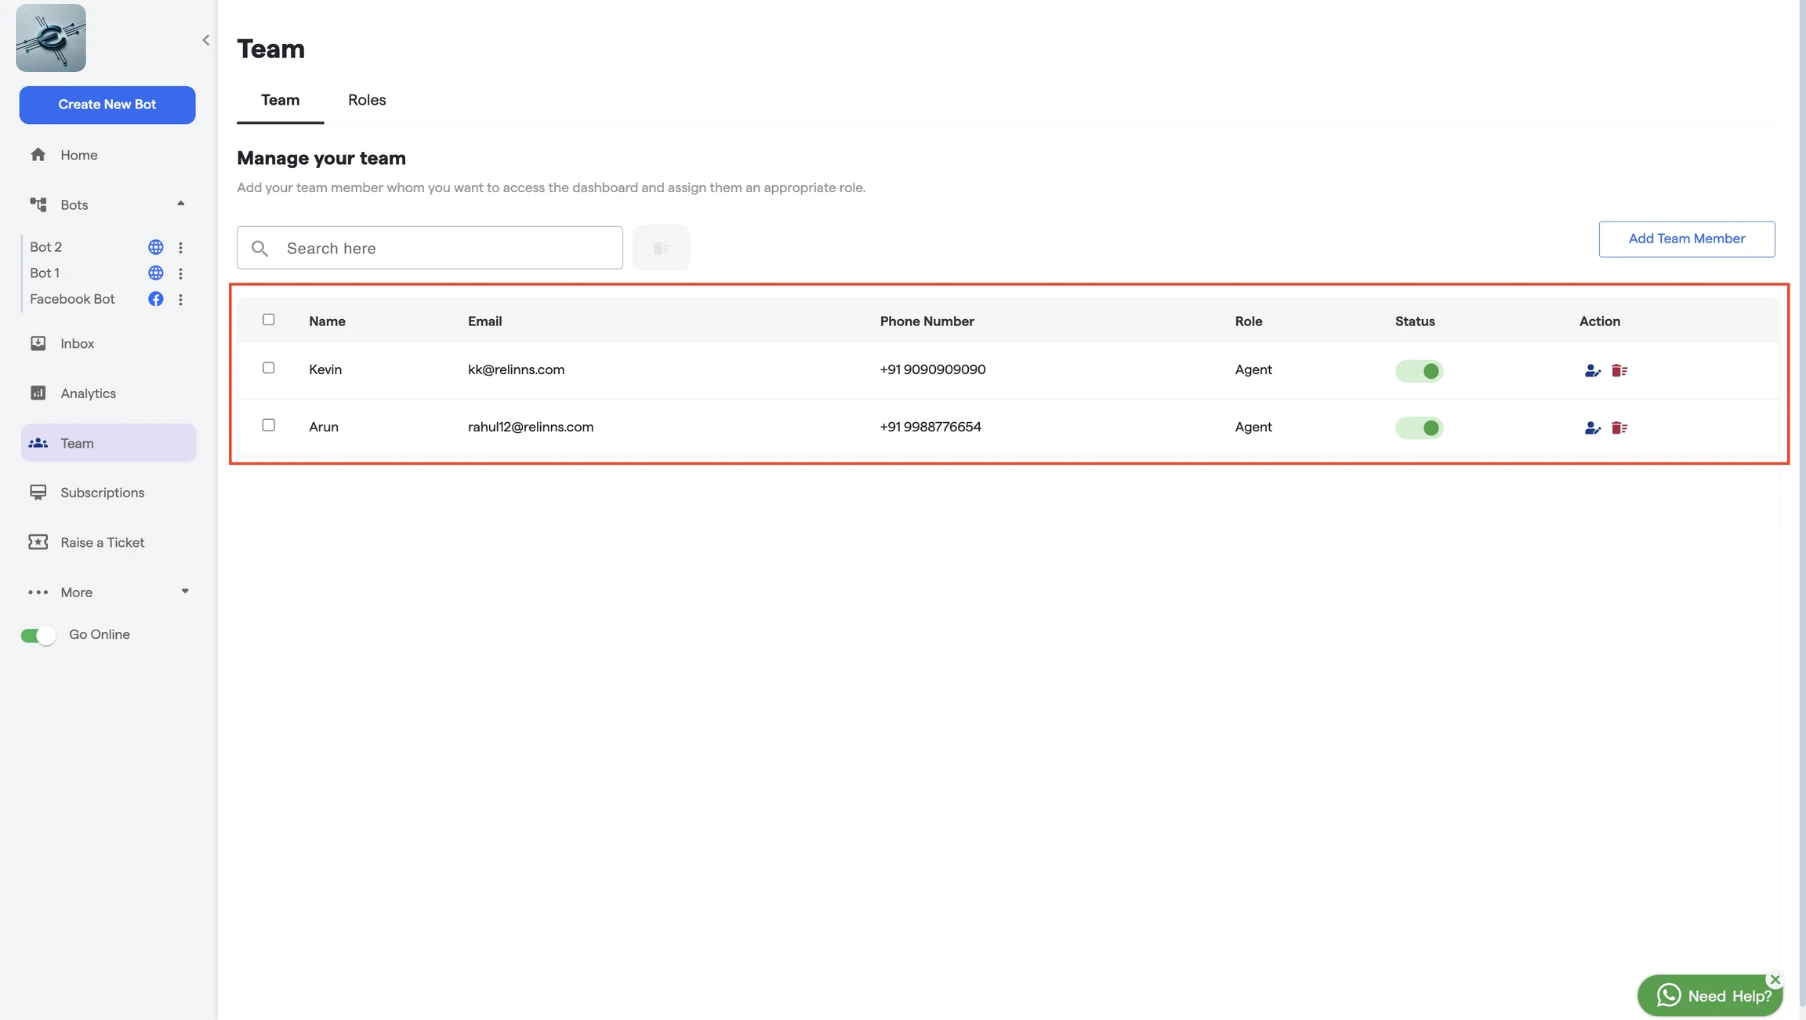Switch to the Team tab

[280, 100]
